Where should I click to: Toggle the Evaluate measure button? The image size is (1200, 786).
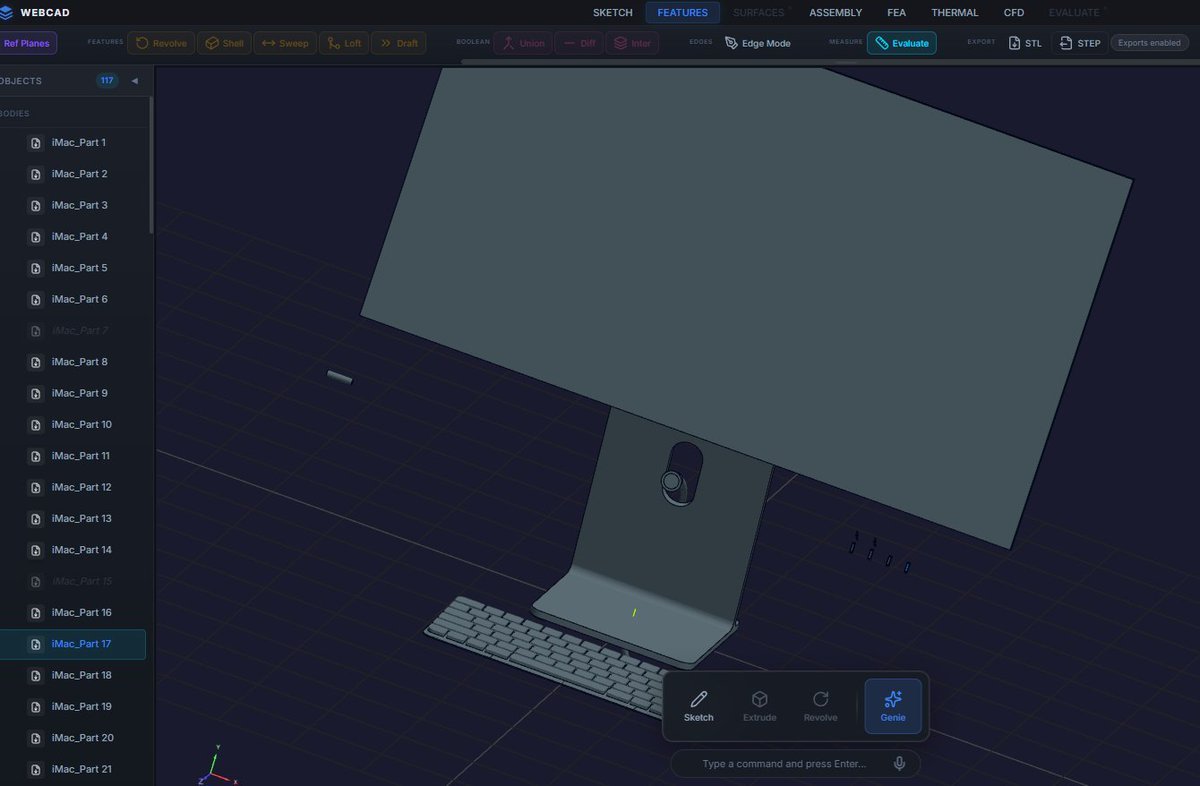click(901, 44)
